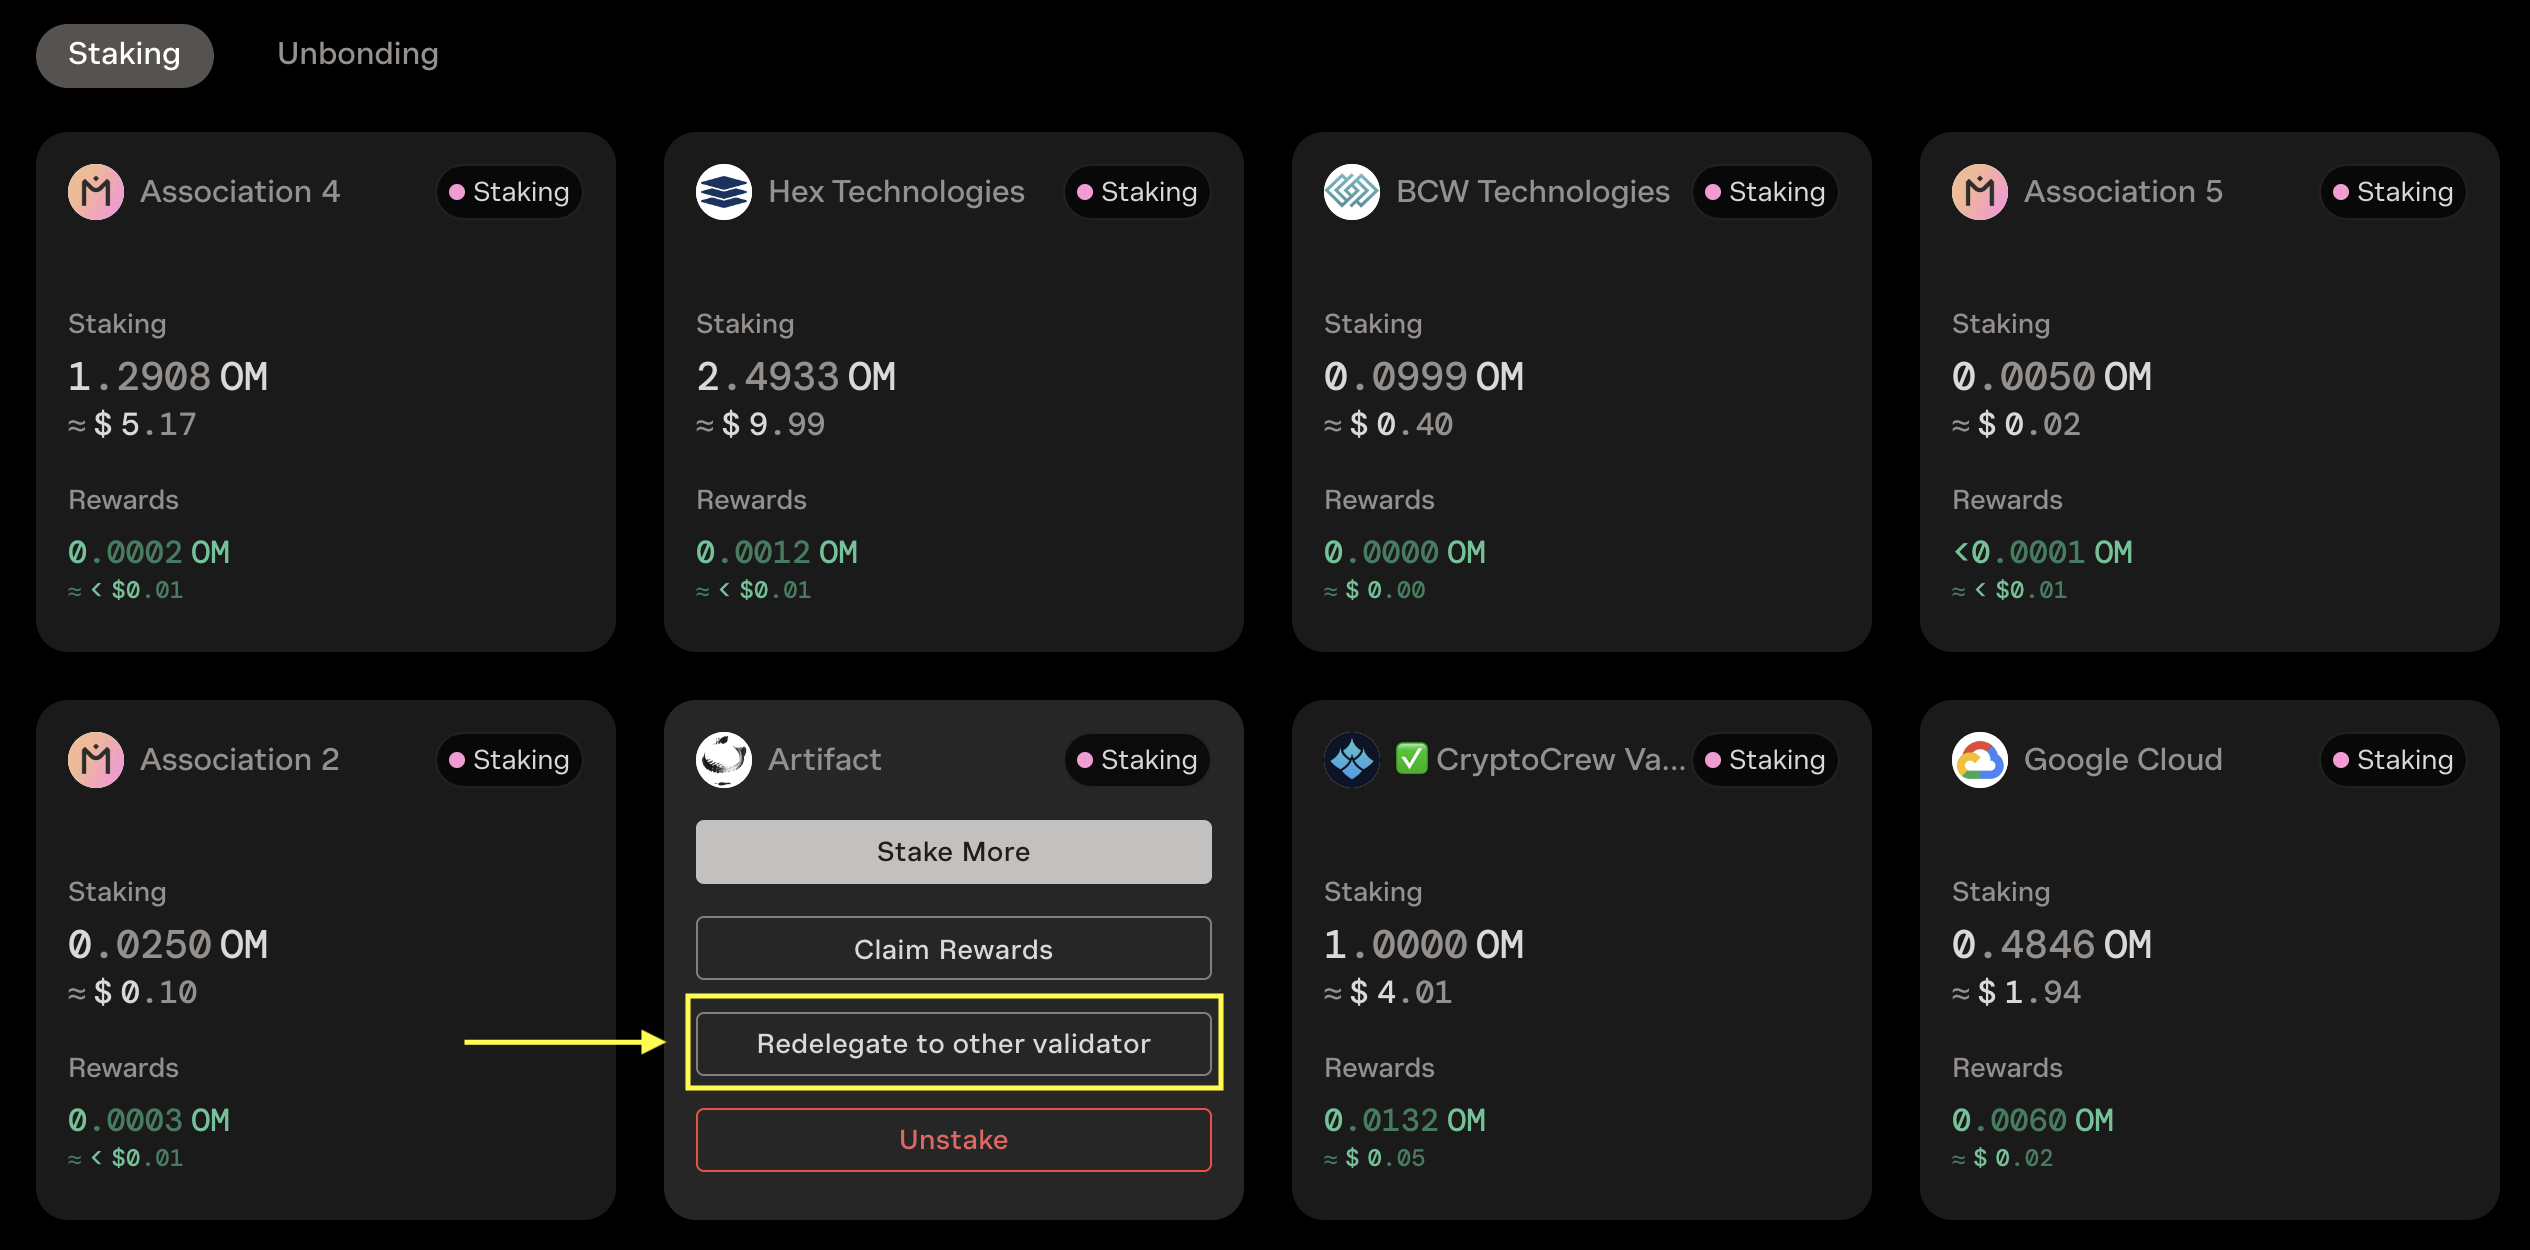Screen dimensions: 2530x1250
Task: Click the CryptoCrew validator logo
Action: click(1352, 760)
